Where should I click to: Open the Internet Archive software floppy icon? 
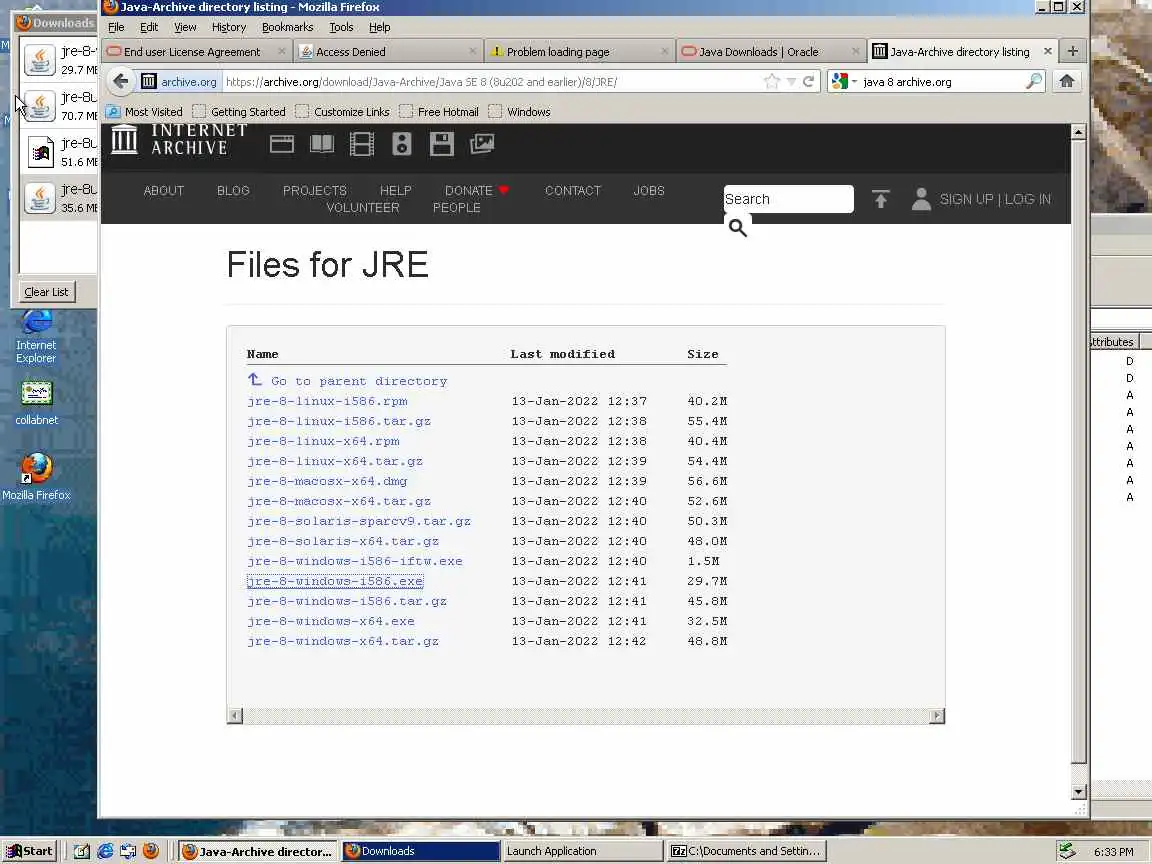[x=442, y=144]
